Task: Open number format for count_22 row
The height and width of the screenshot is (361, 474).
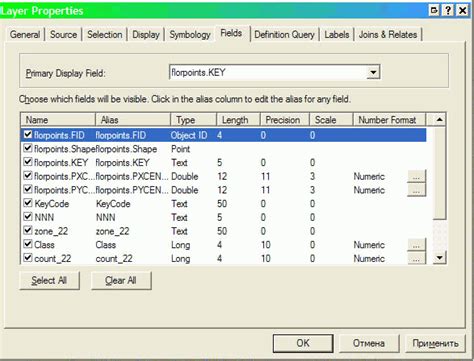Action: click(416, 258)
